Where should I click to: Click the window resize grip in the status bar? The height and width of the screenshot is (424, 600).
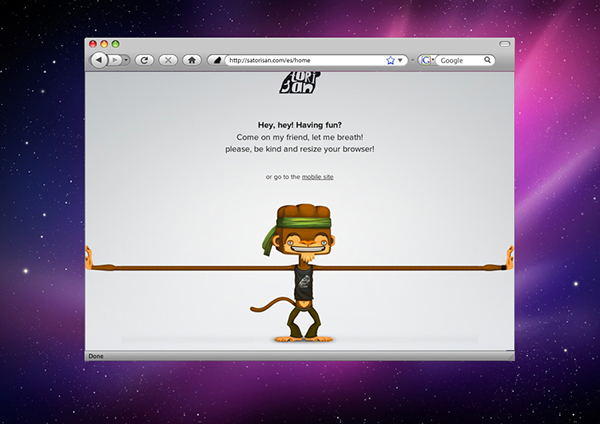tap(510, 356)
